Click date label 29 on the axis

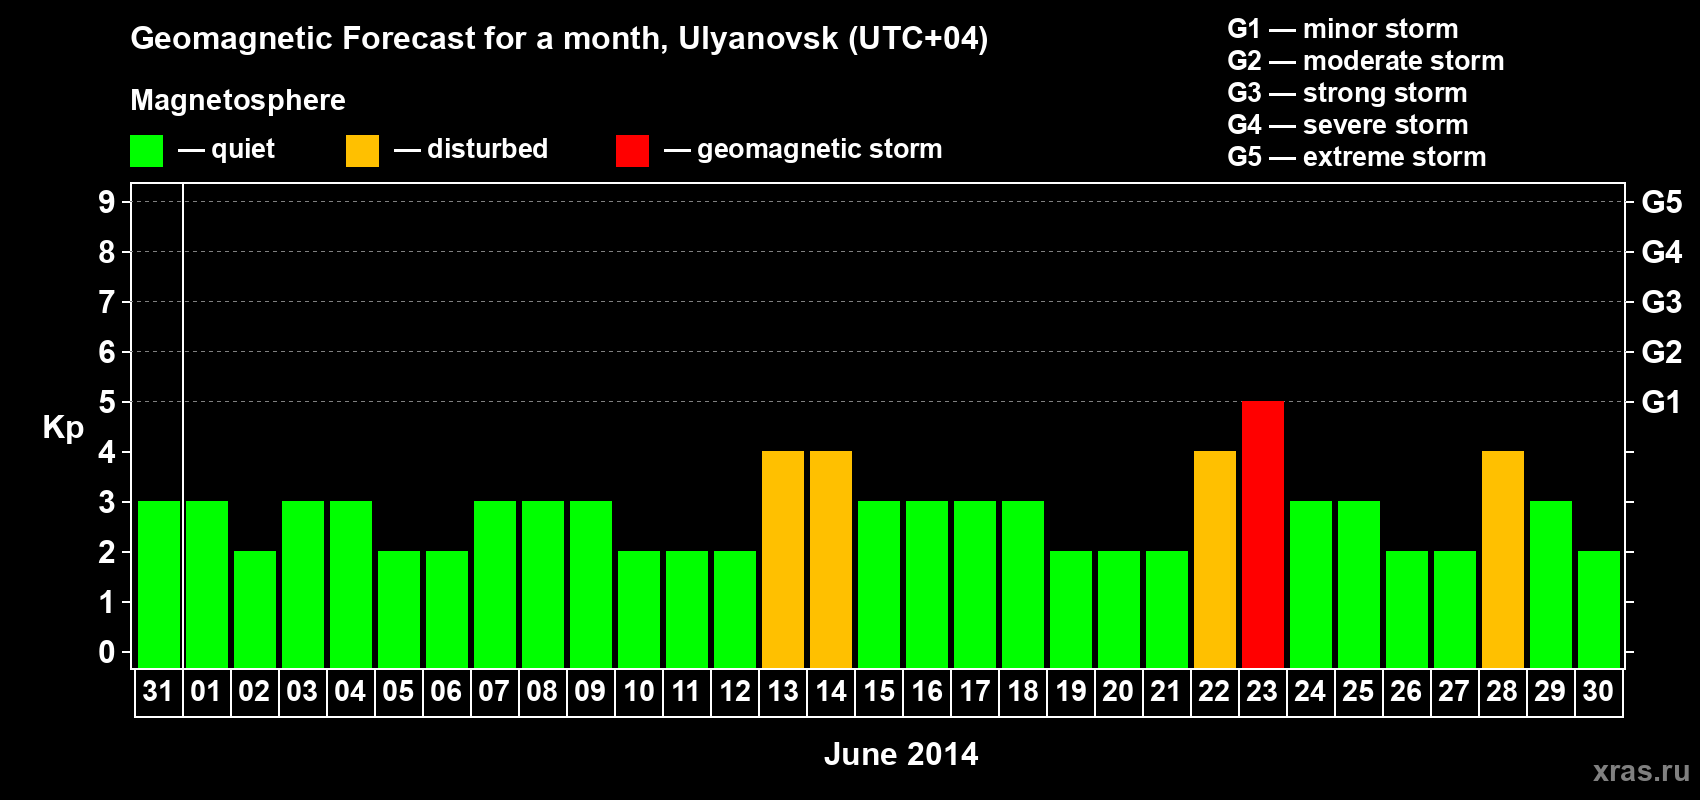pos(1550,691)
